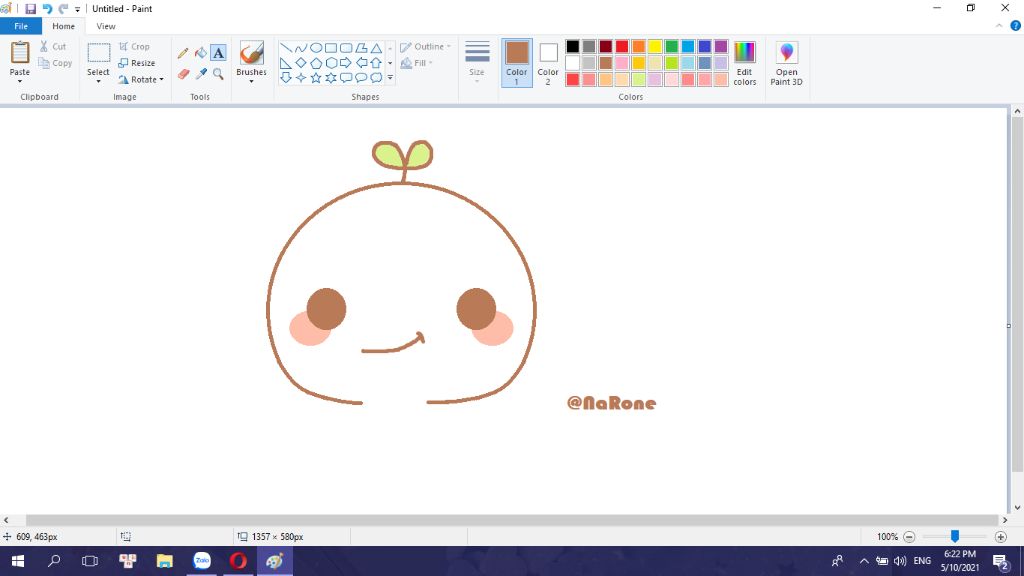This screenshot has height=576, width=1024.
Task: Select the Right arrow shape
Action: click(345, 63)
